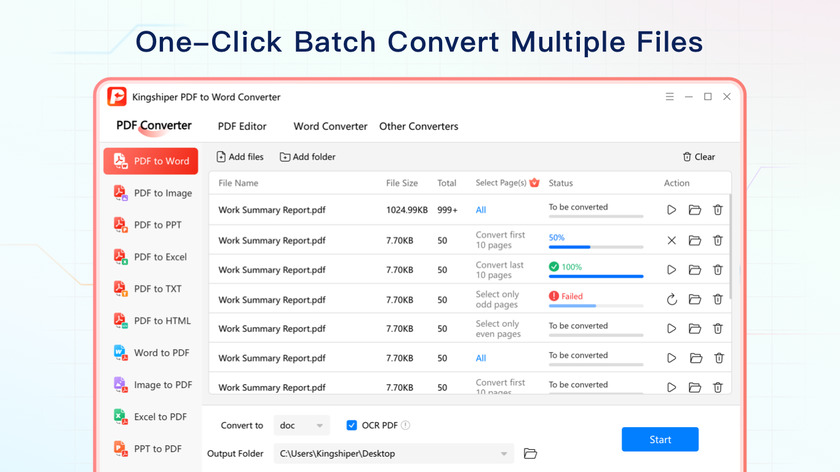Delete the row at 50% progress
Image resolution: width=840 pixels, height=472 pixels.
[x=718, y=241]
